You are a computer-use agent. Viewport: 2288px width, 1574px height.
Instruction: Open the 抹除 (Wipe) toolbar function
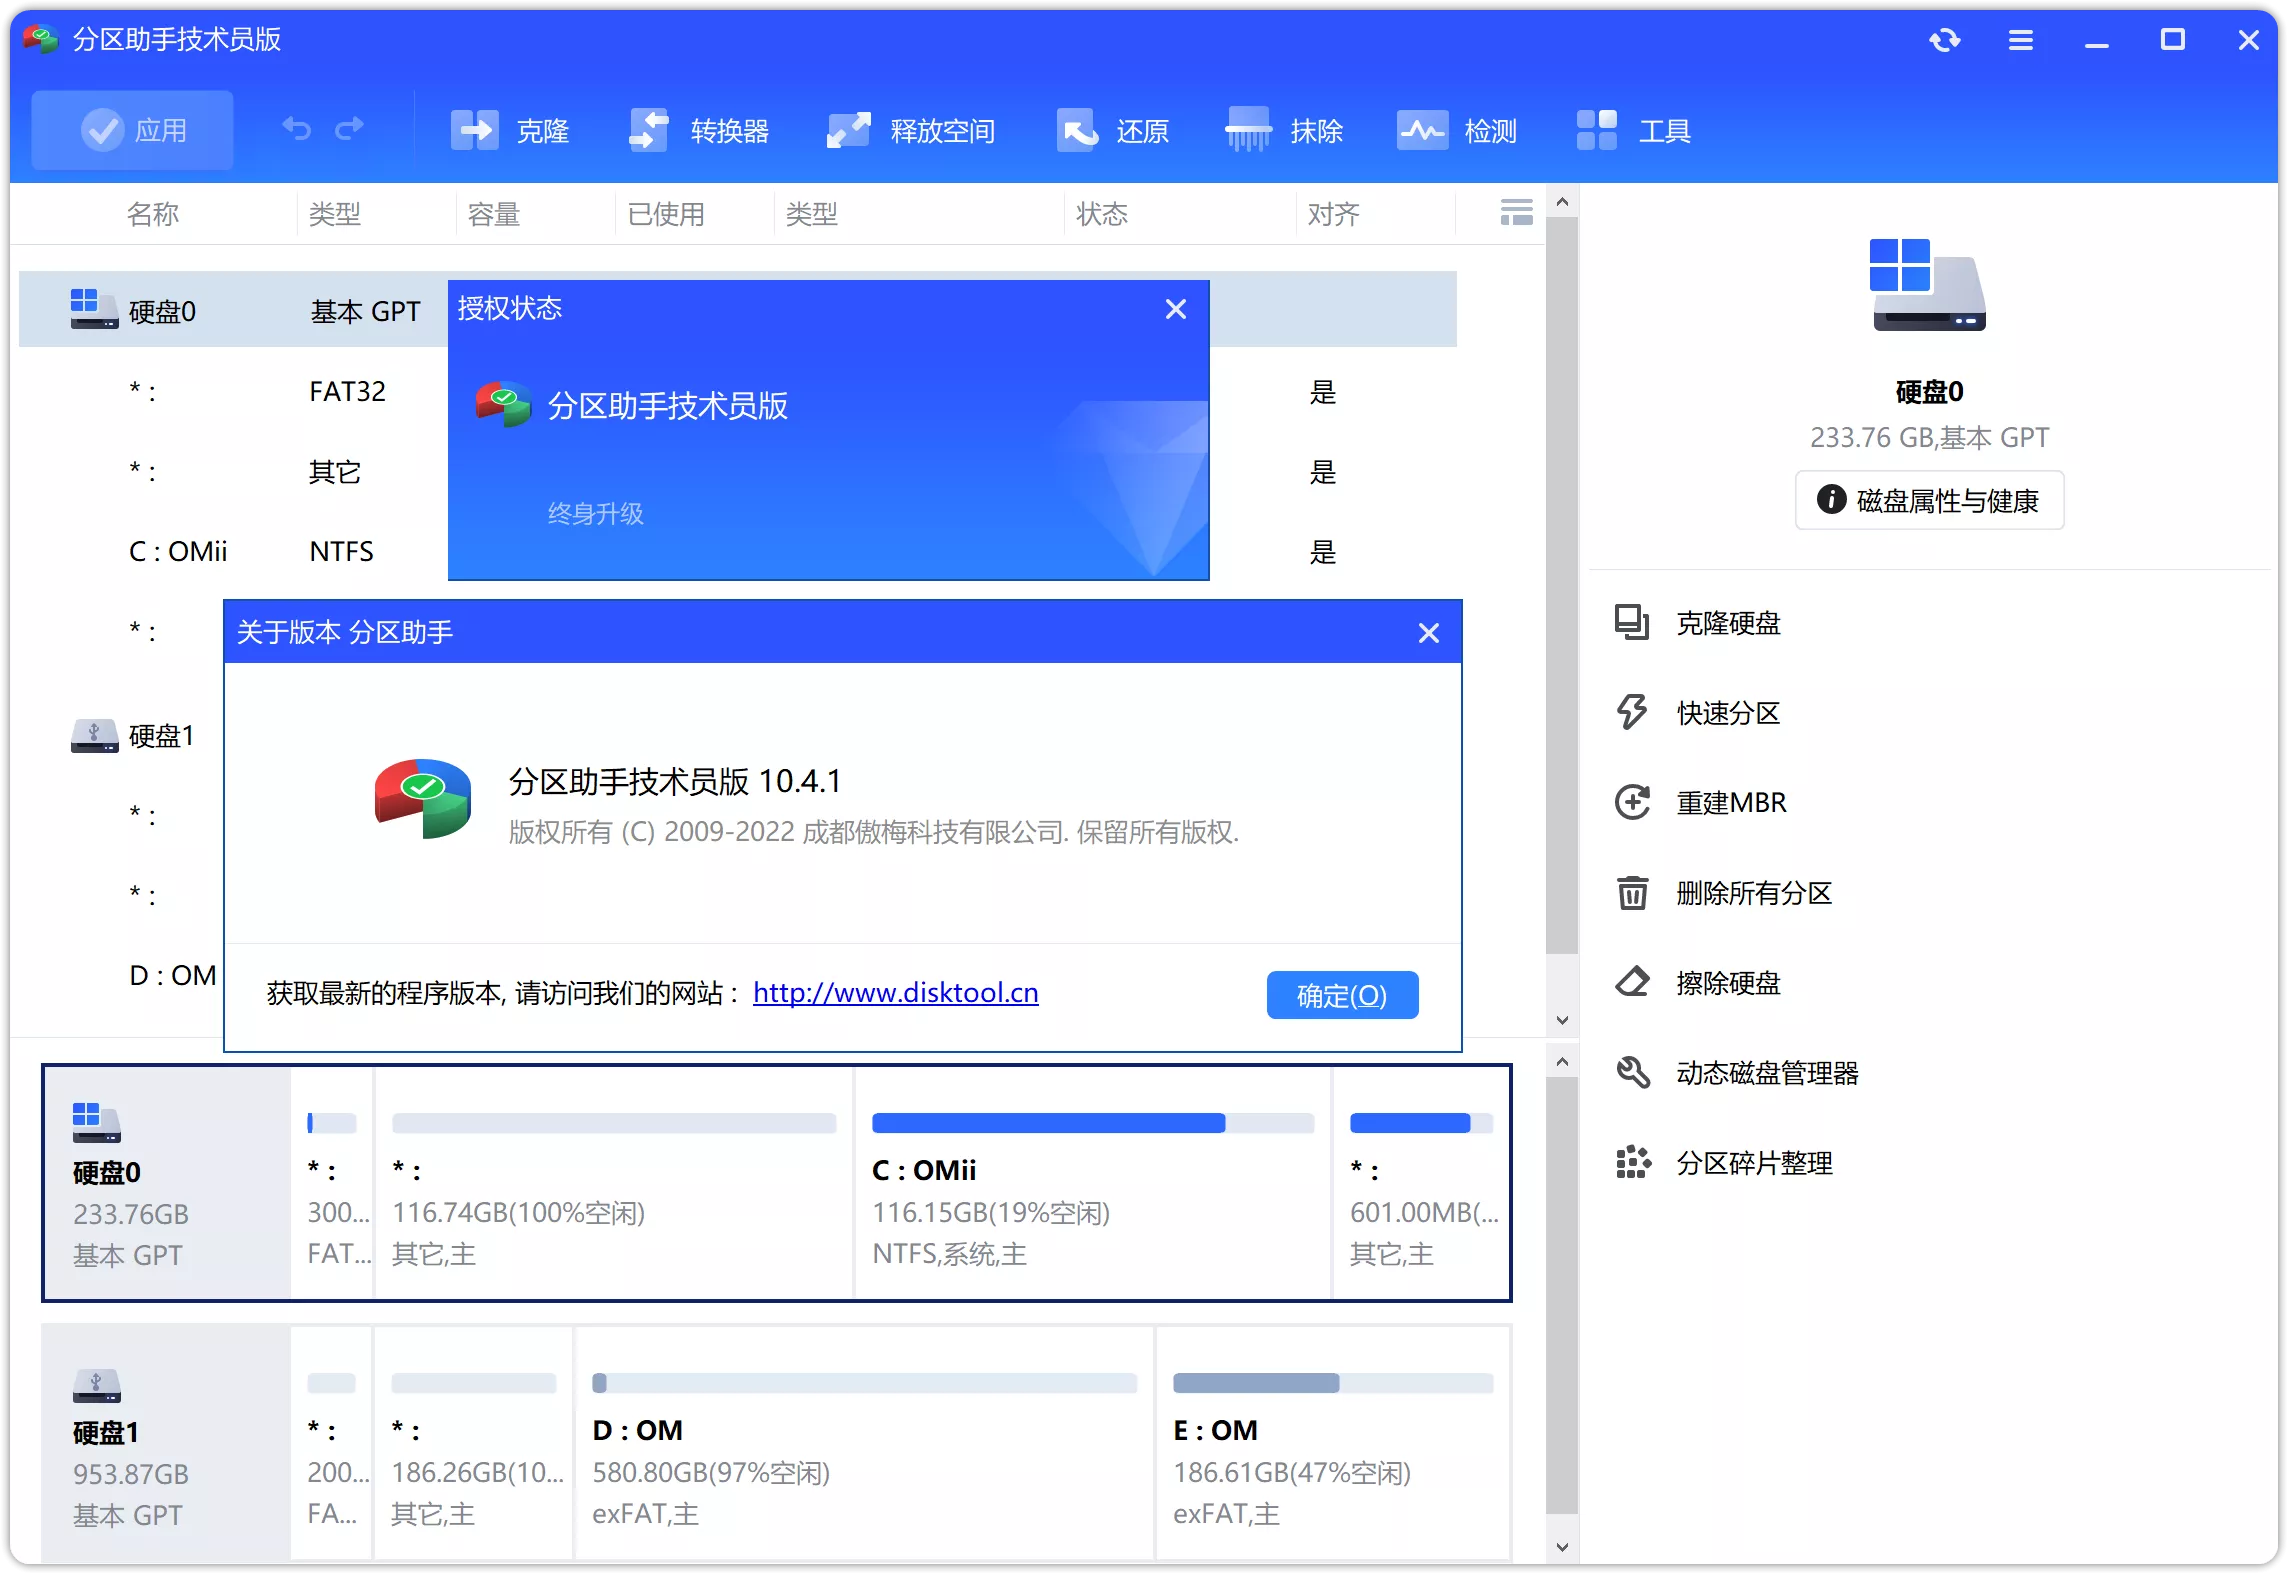(1285, 129)
